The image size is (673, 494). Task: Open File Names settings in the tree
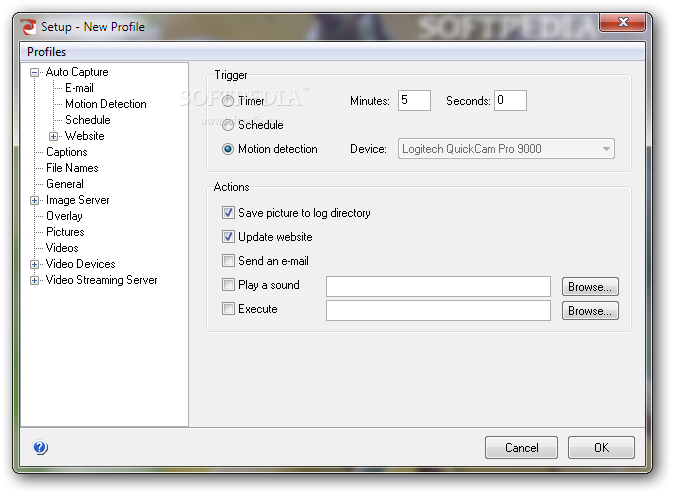pyautogui.click(x=72, y=168)
